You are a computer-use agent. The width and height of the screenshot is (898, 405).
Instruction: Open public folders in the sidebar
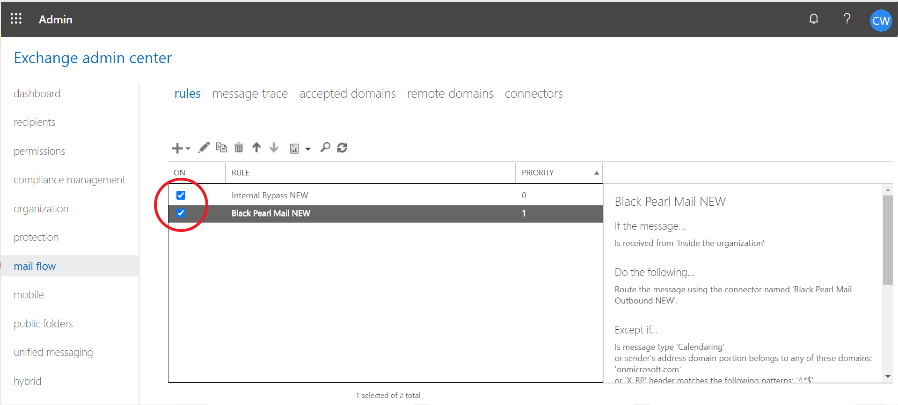tap(43, 324)
